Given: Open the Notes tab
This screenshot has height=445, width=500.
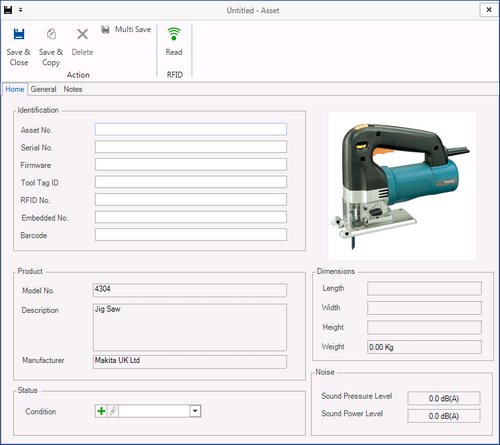Looking at the screenshot, I should coord(73,89).
